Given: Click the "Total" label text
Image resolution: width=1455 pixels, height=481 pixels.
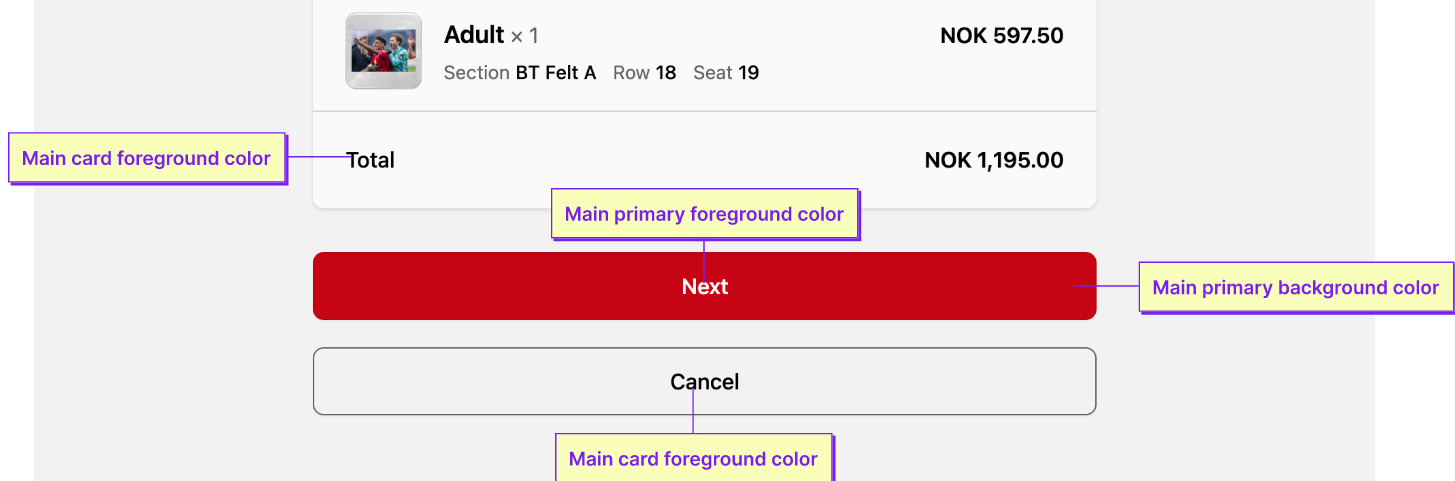Looking at the screenshot, I should point(371,160).
